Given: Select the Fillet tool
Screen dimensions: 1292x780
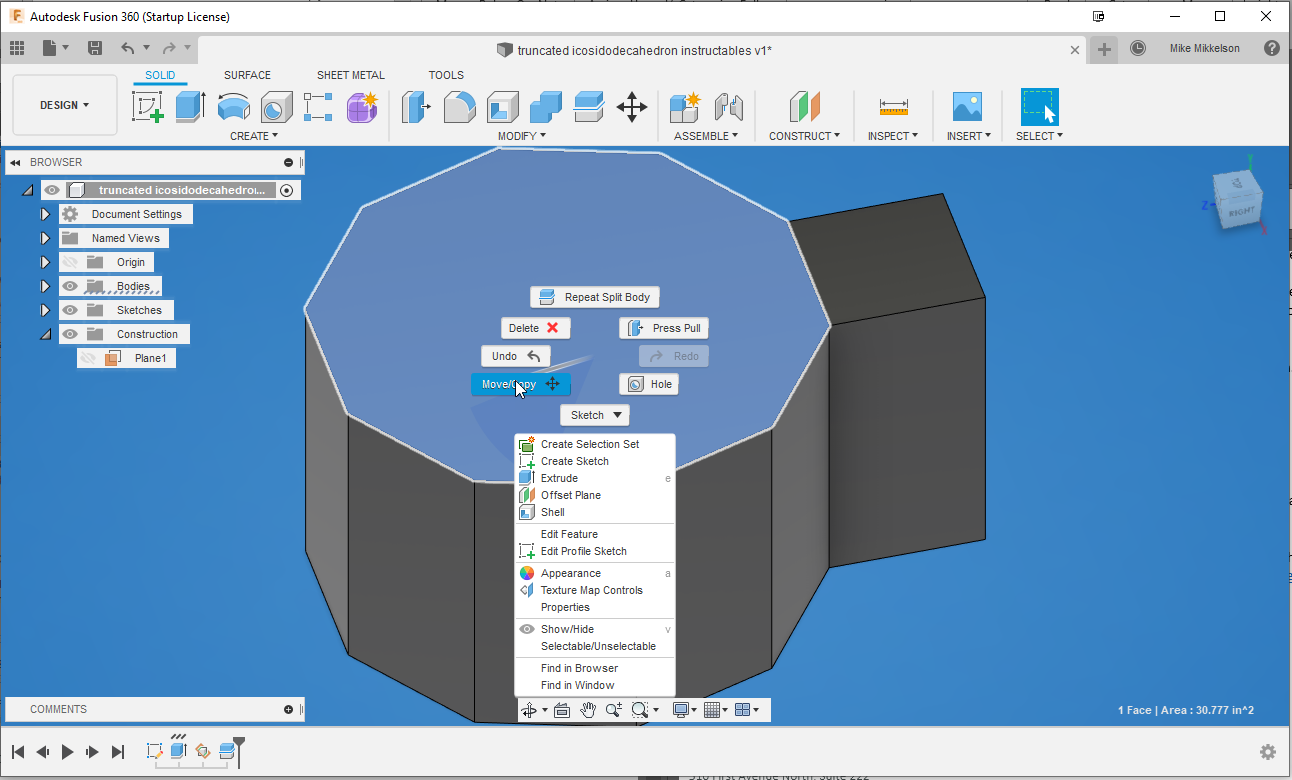Looking at the screenshot, I should [459, 107].
